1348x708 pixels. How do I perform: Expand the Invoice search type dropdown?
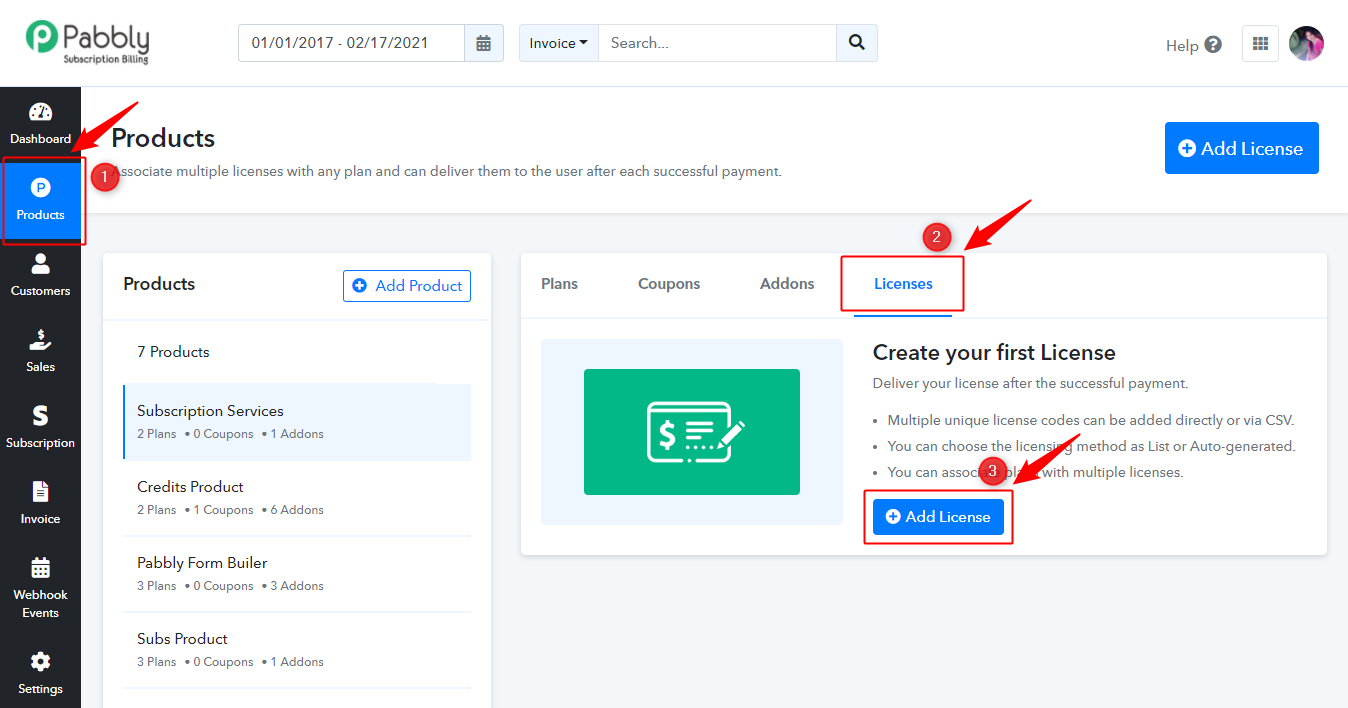click(x=559, y=43)
